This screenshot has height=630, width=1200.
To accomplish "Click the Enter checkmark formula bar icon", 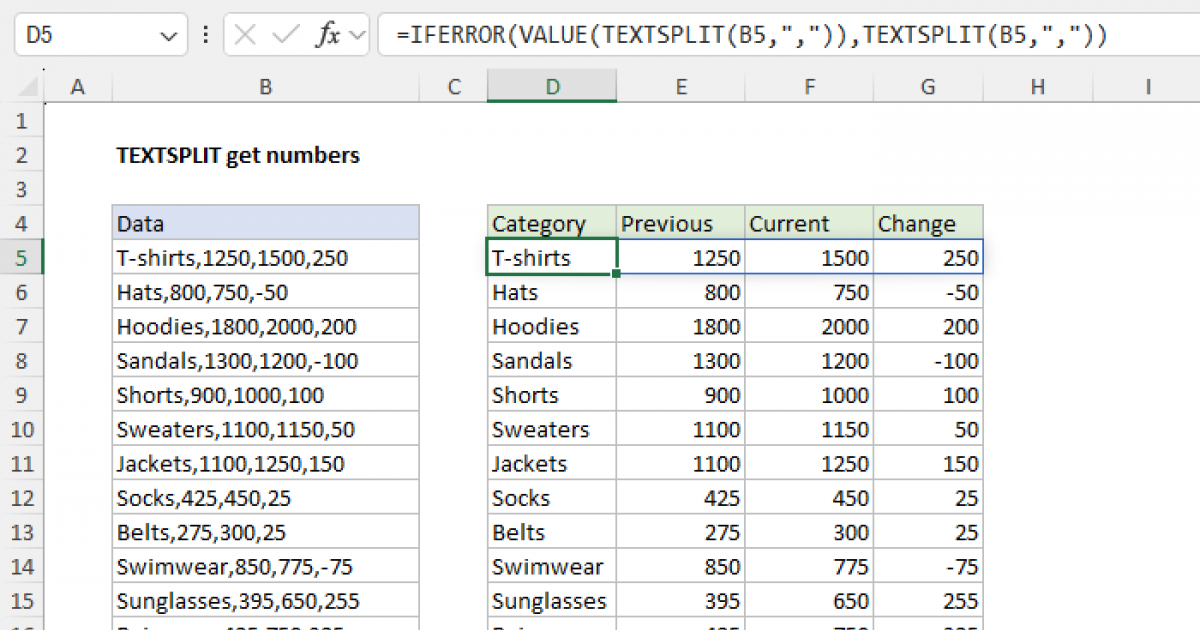I will tap(286, 36).
